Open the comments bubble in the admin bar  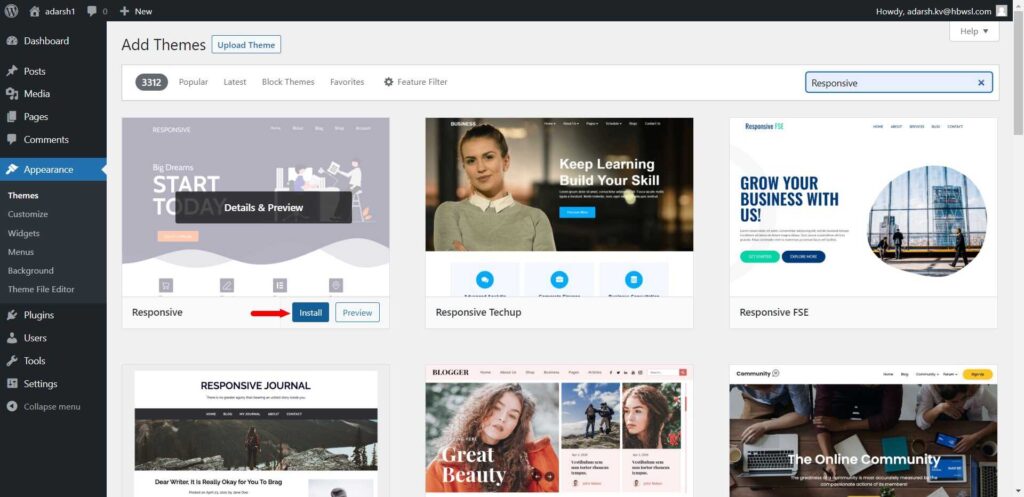pyautogui.click(x=97, y=11)
